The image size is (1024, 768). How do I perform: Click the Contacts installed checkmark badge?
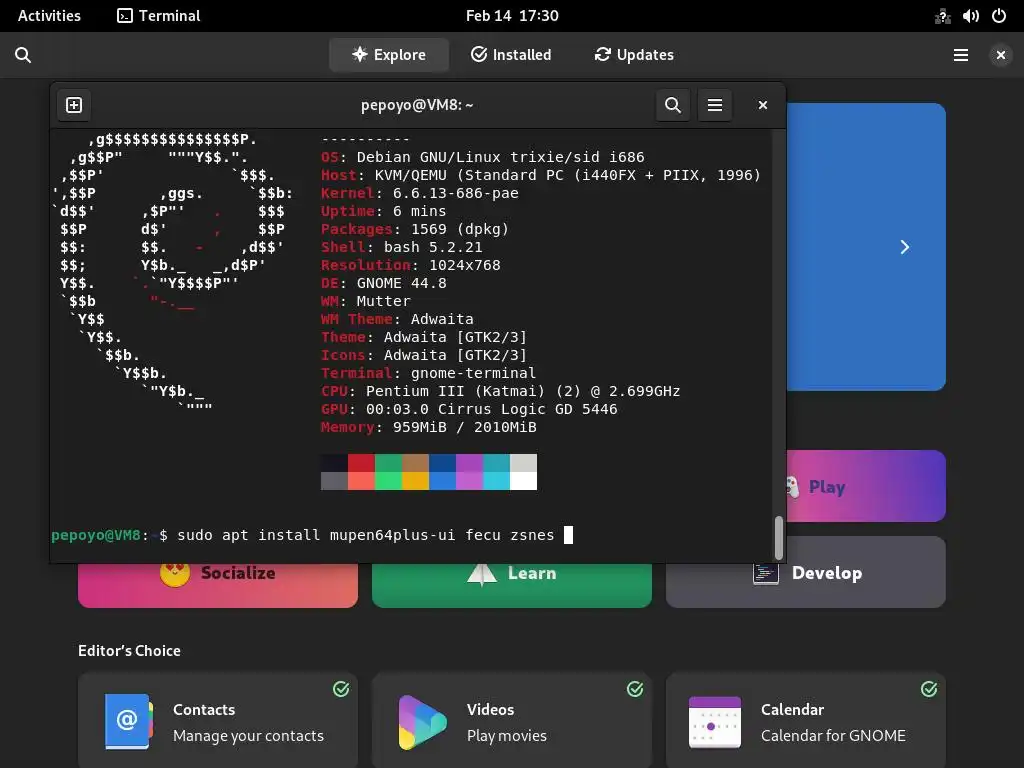[341, 689]
